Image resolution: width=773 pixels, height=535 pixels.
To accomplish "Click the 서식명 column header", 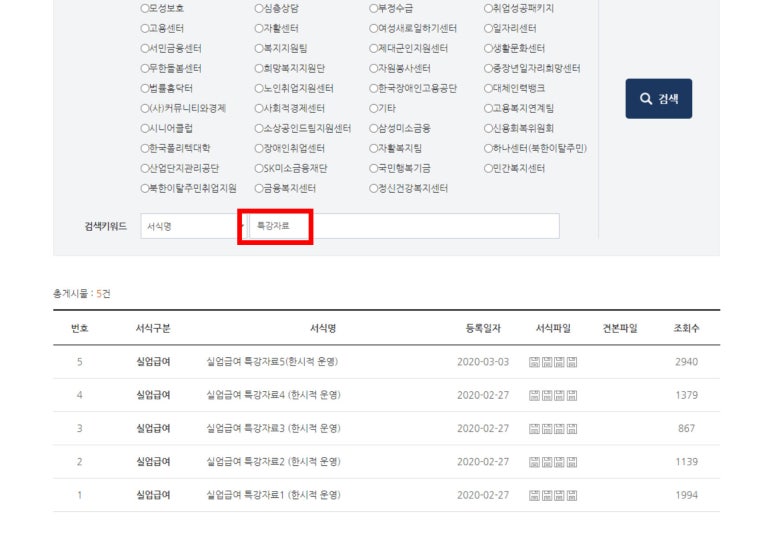I will tap(323, 328).
